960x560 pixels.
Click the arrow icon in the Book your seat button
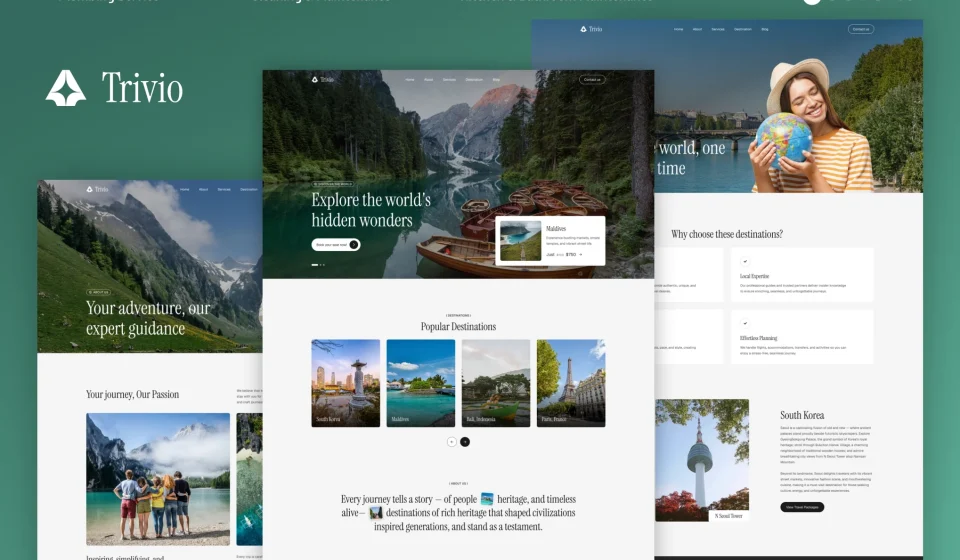coord(353,245)
